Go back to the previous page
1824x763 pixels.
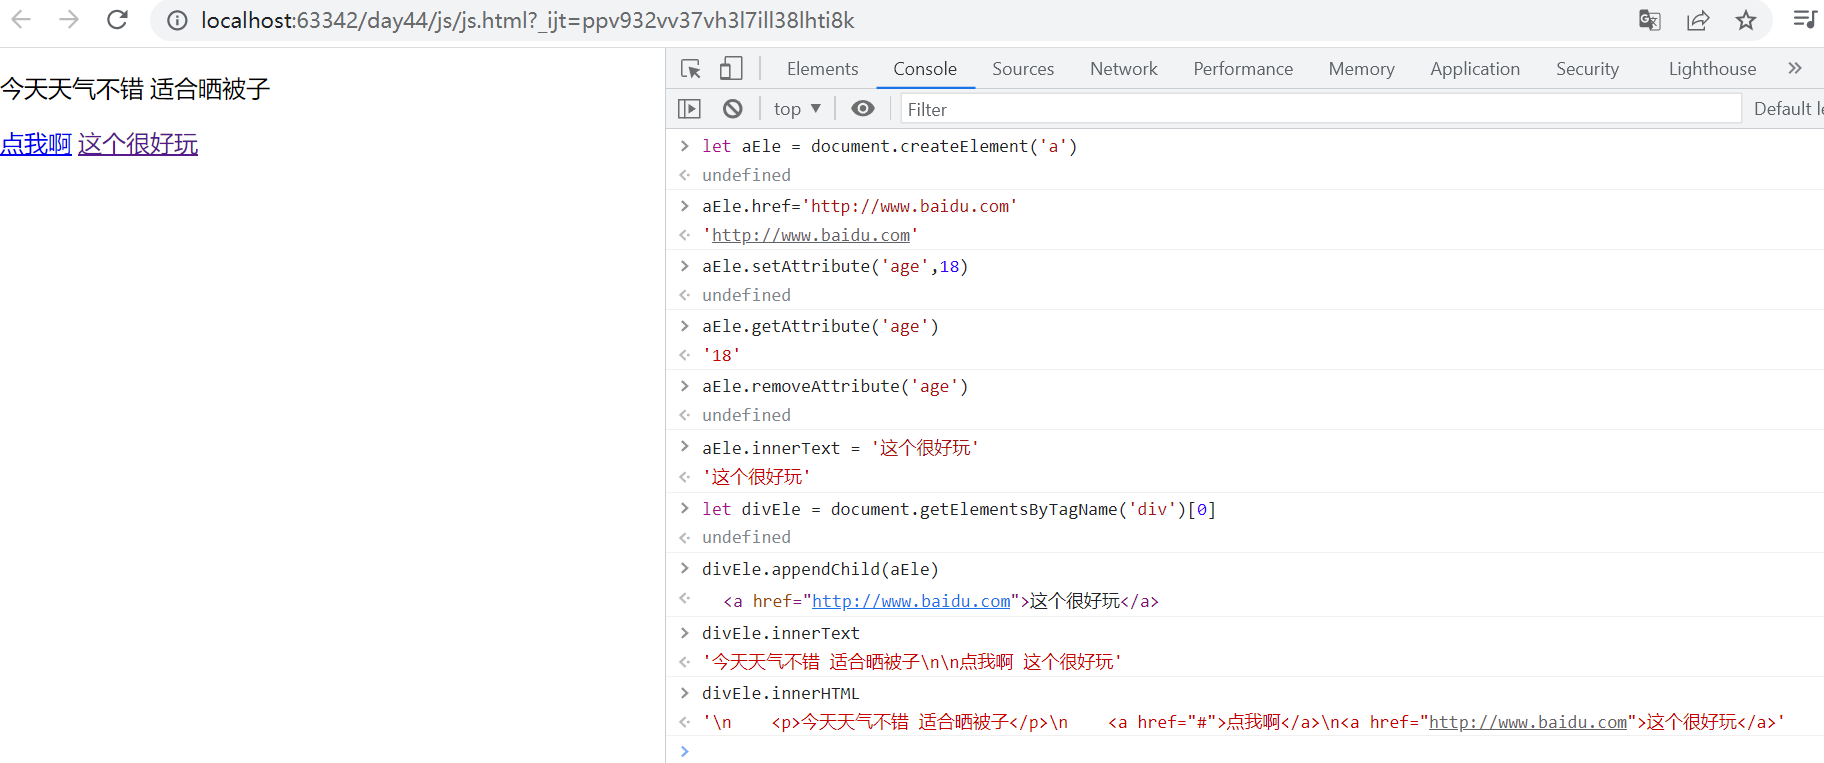click(x=21, y=20)
